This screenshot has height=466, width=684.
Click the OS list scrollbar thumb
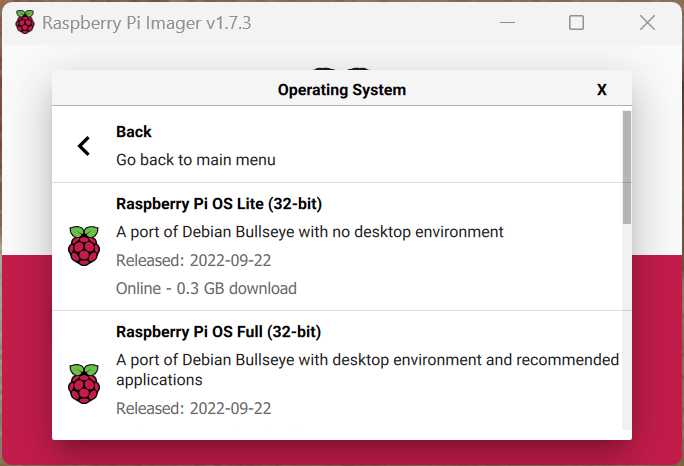tap(627, 167)
